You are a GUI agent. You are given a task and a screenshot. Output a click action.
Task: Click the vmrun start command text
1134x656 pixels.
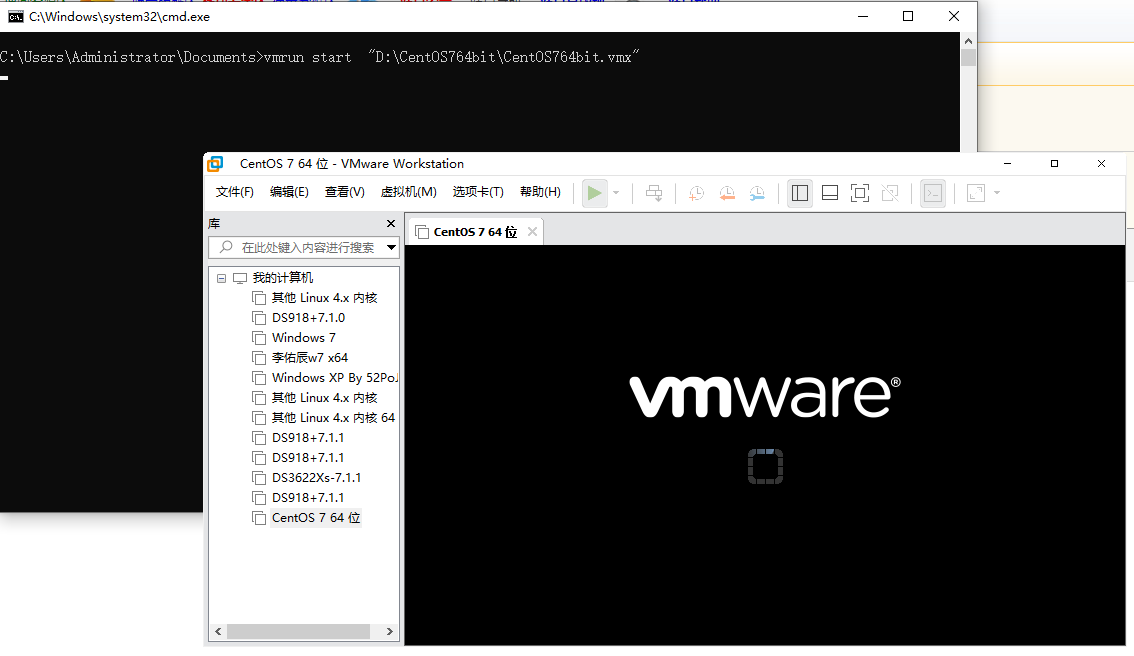(451, 56)
